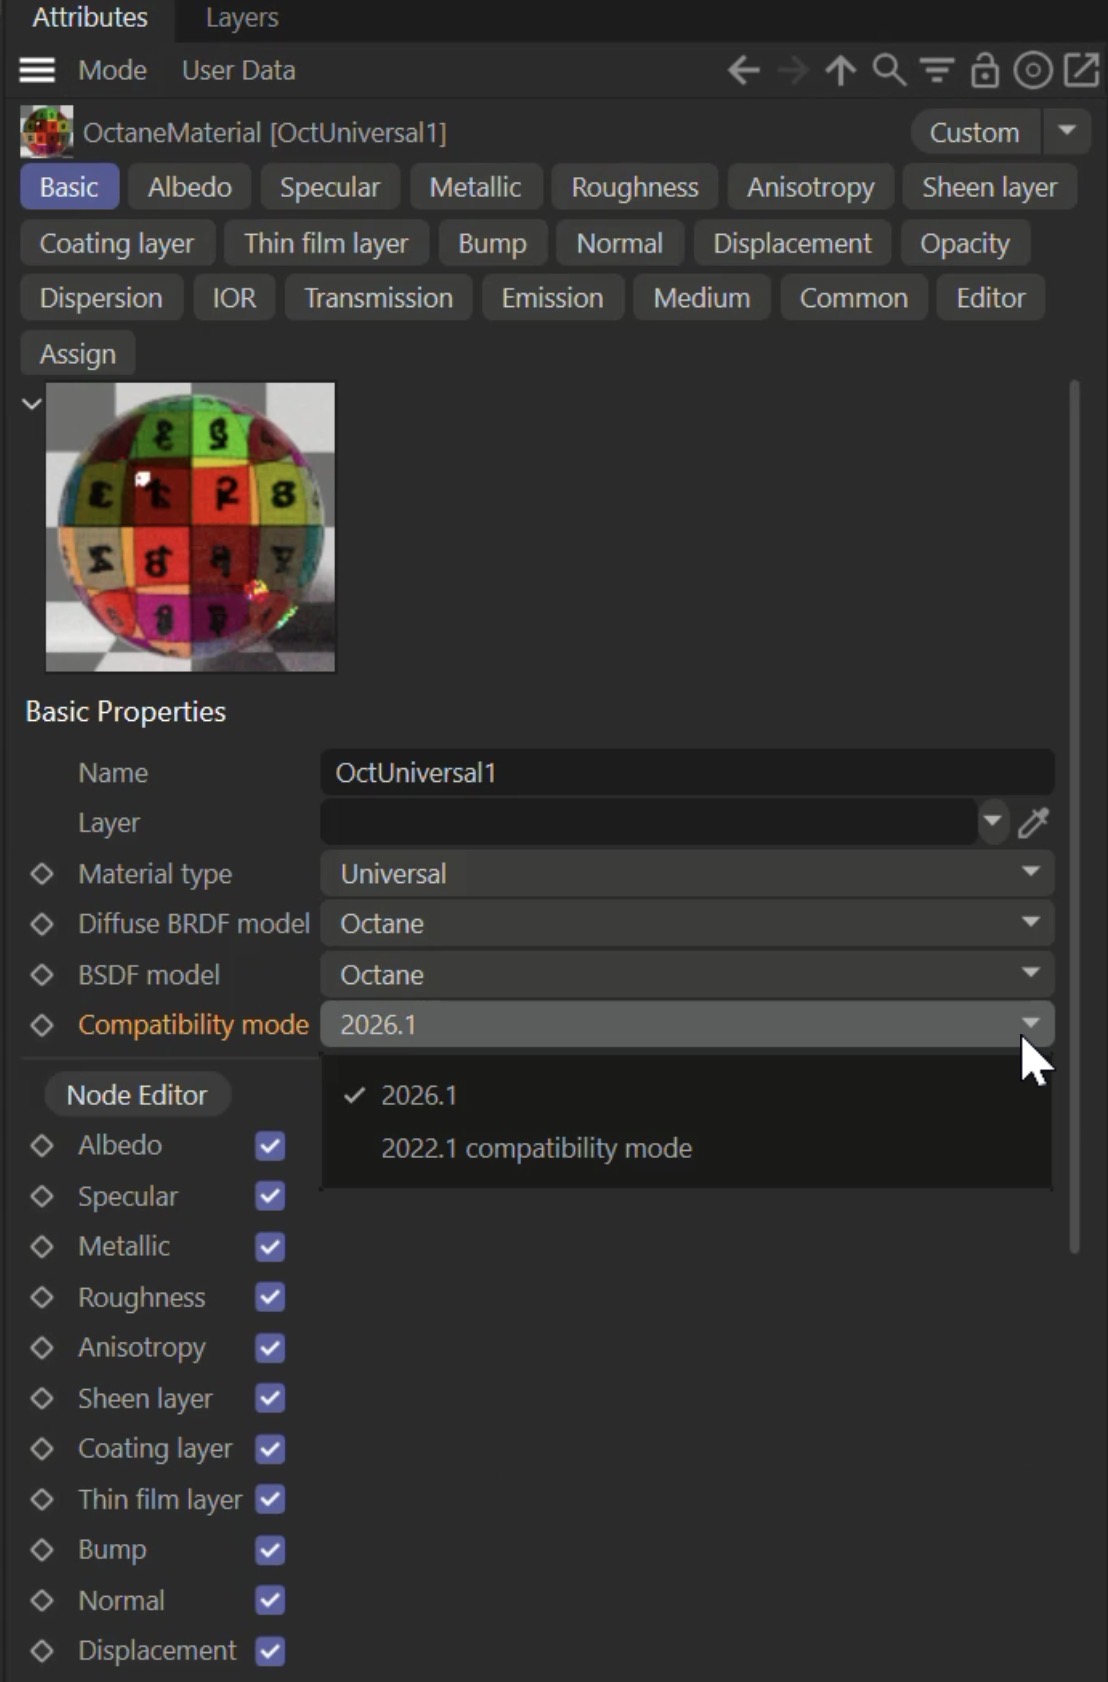Toggle the Displacement checkbox

[x=270, y=1651]
